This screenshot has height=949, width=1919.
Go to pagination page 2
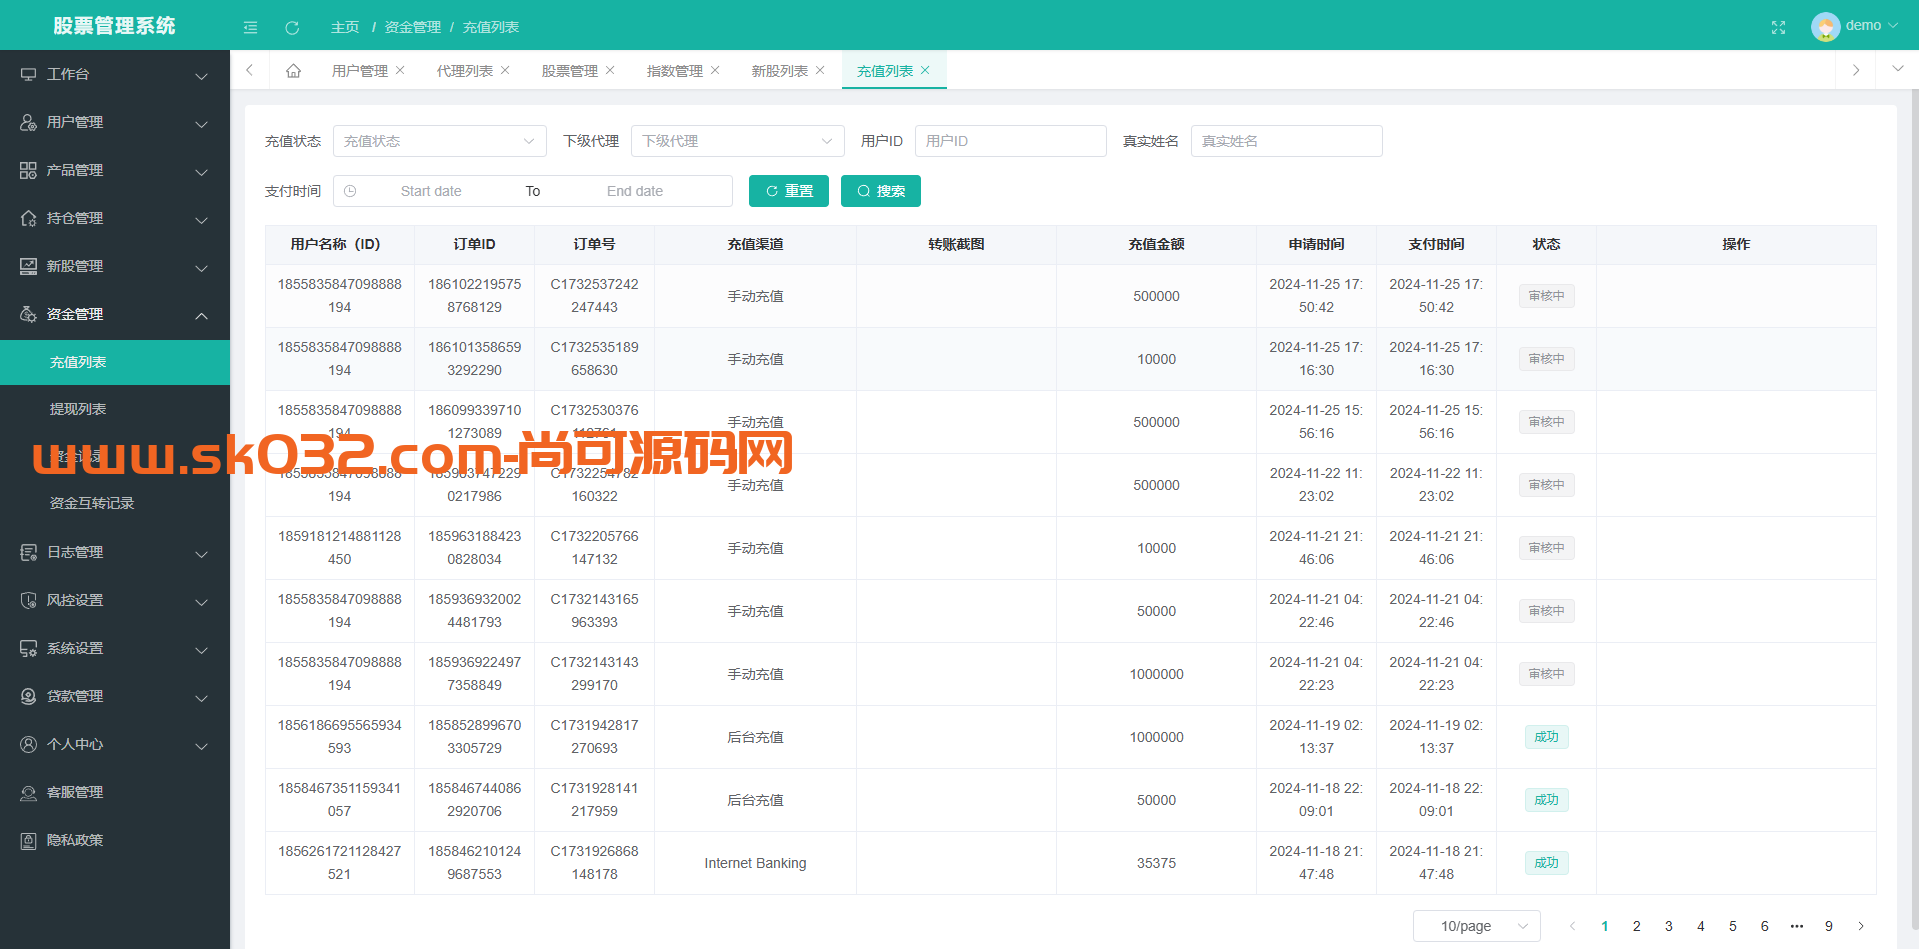1637,926
